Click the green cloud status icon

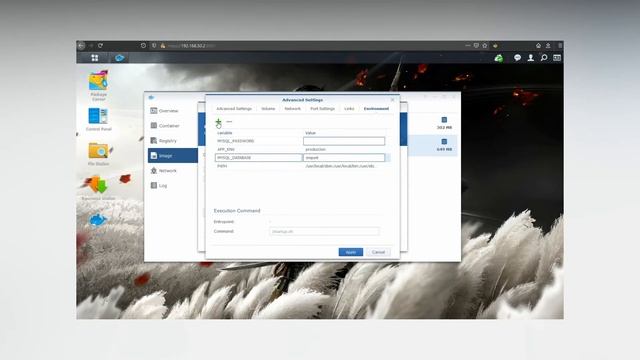coord(499,58)
